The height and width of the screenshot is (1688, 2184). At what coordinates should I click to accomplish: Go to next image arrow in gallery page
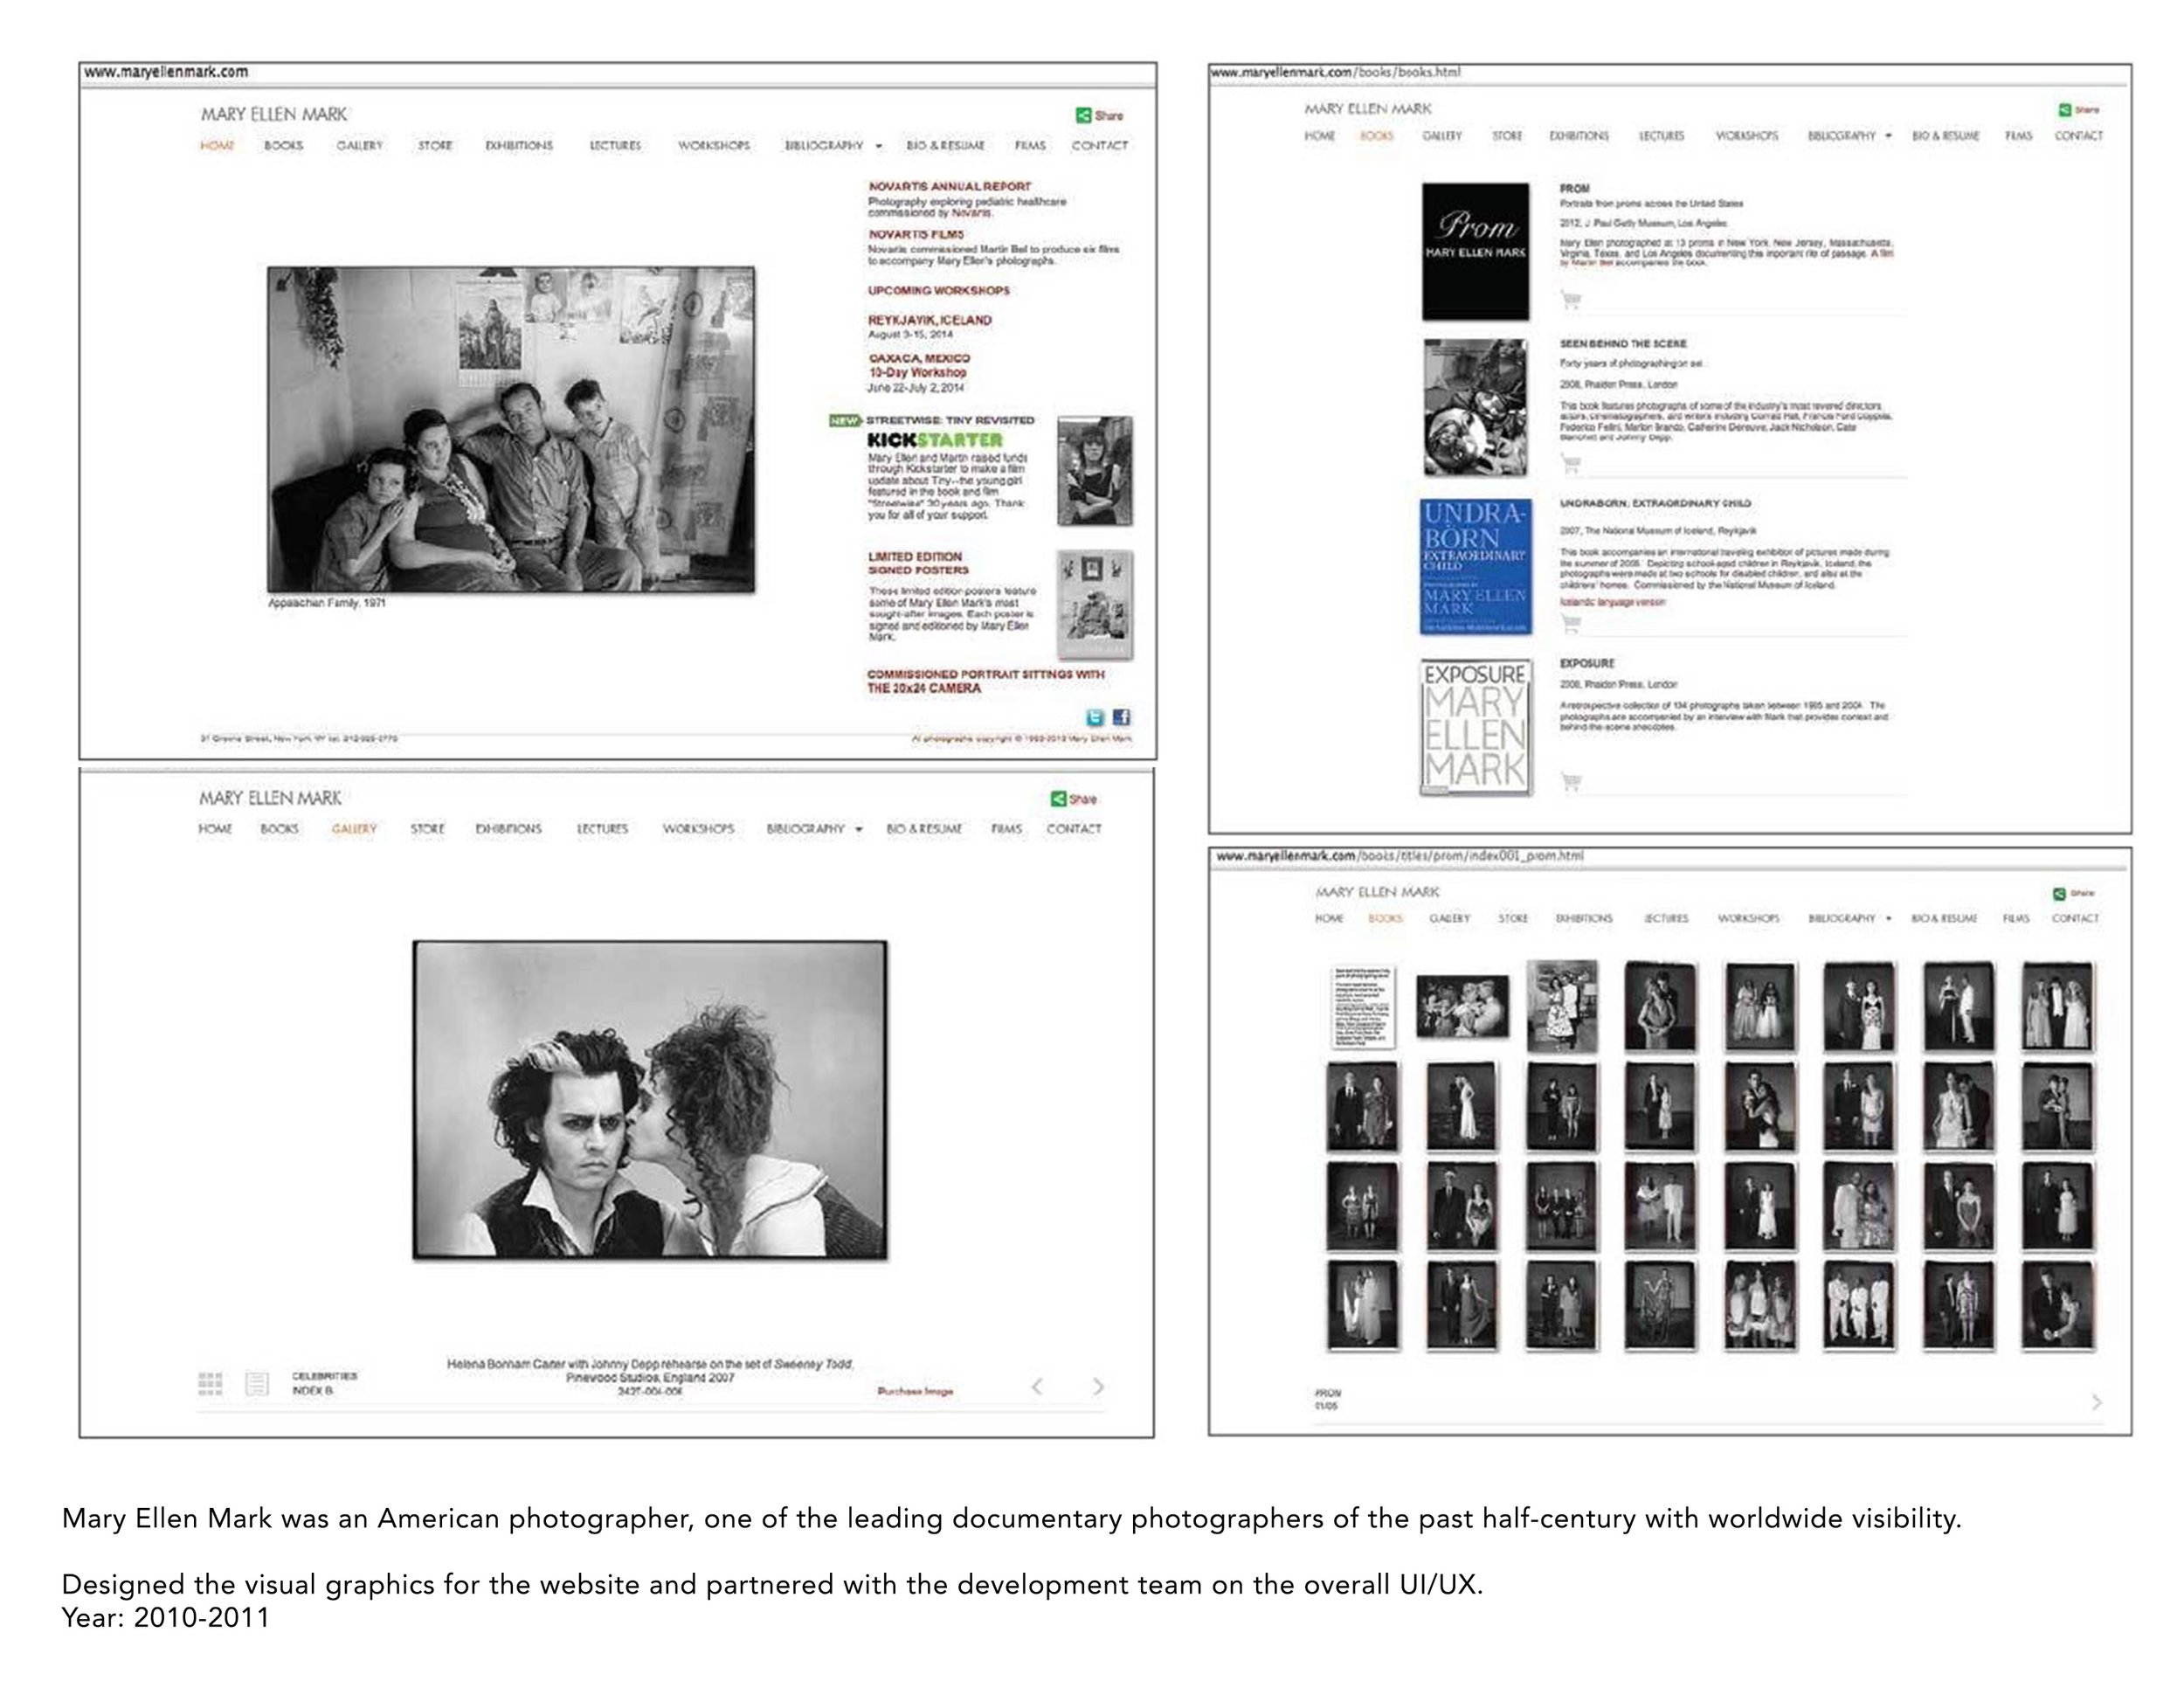[x=1098, y=1386]
